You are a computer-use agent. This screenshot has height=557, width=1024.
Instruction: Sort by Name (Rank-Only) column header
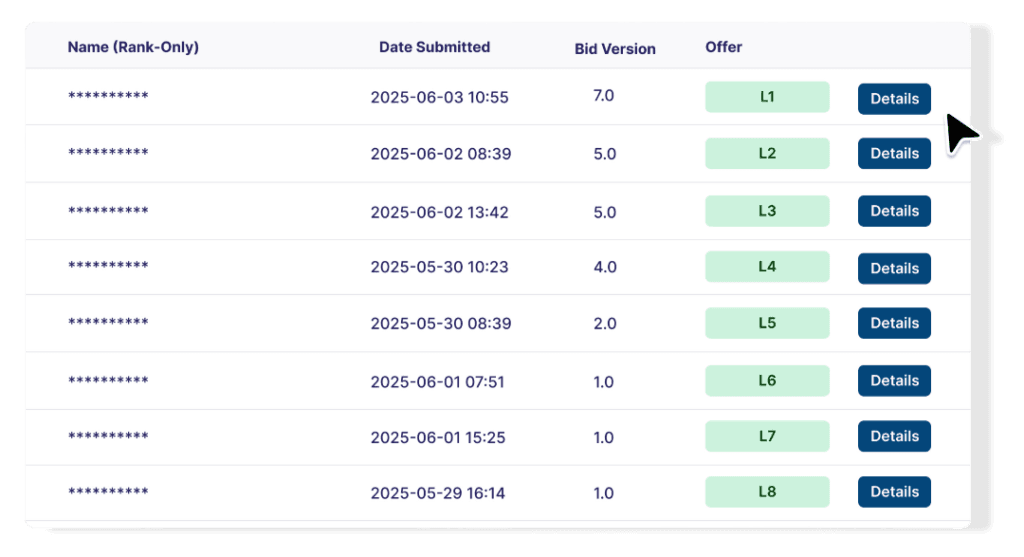pyautogui.click(x=133, y=47)
